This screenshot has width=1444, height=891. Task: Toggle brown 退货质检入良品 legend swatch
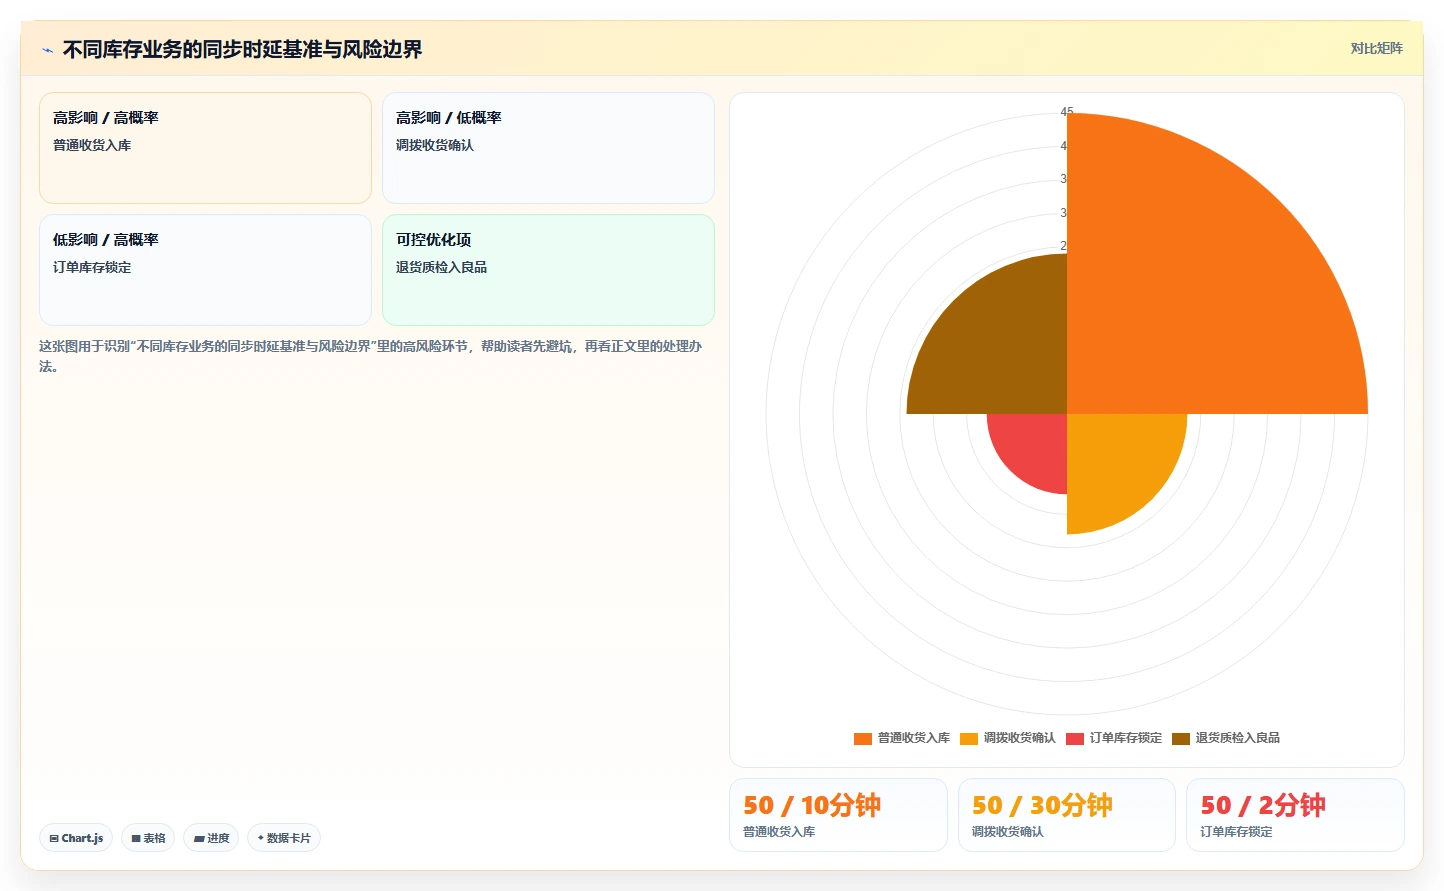(1181, 739)
